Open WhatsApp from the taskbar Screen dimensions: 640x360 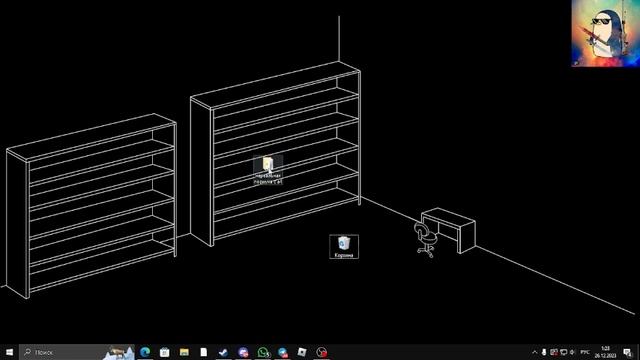click(263, 352)
